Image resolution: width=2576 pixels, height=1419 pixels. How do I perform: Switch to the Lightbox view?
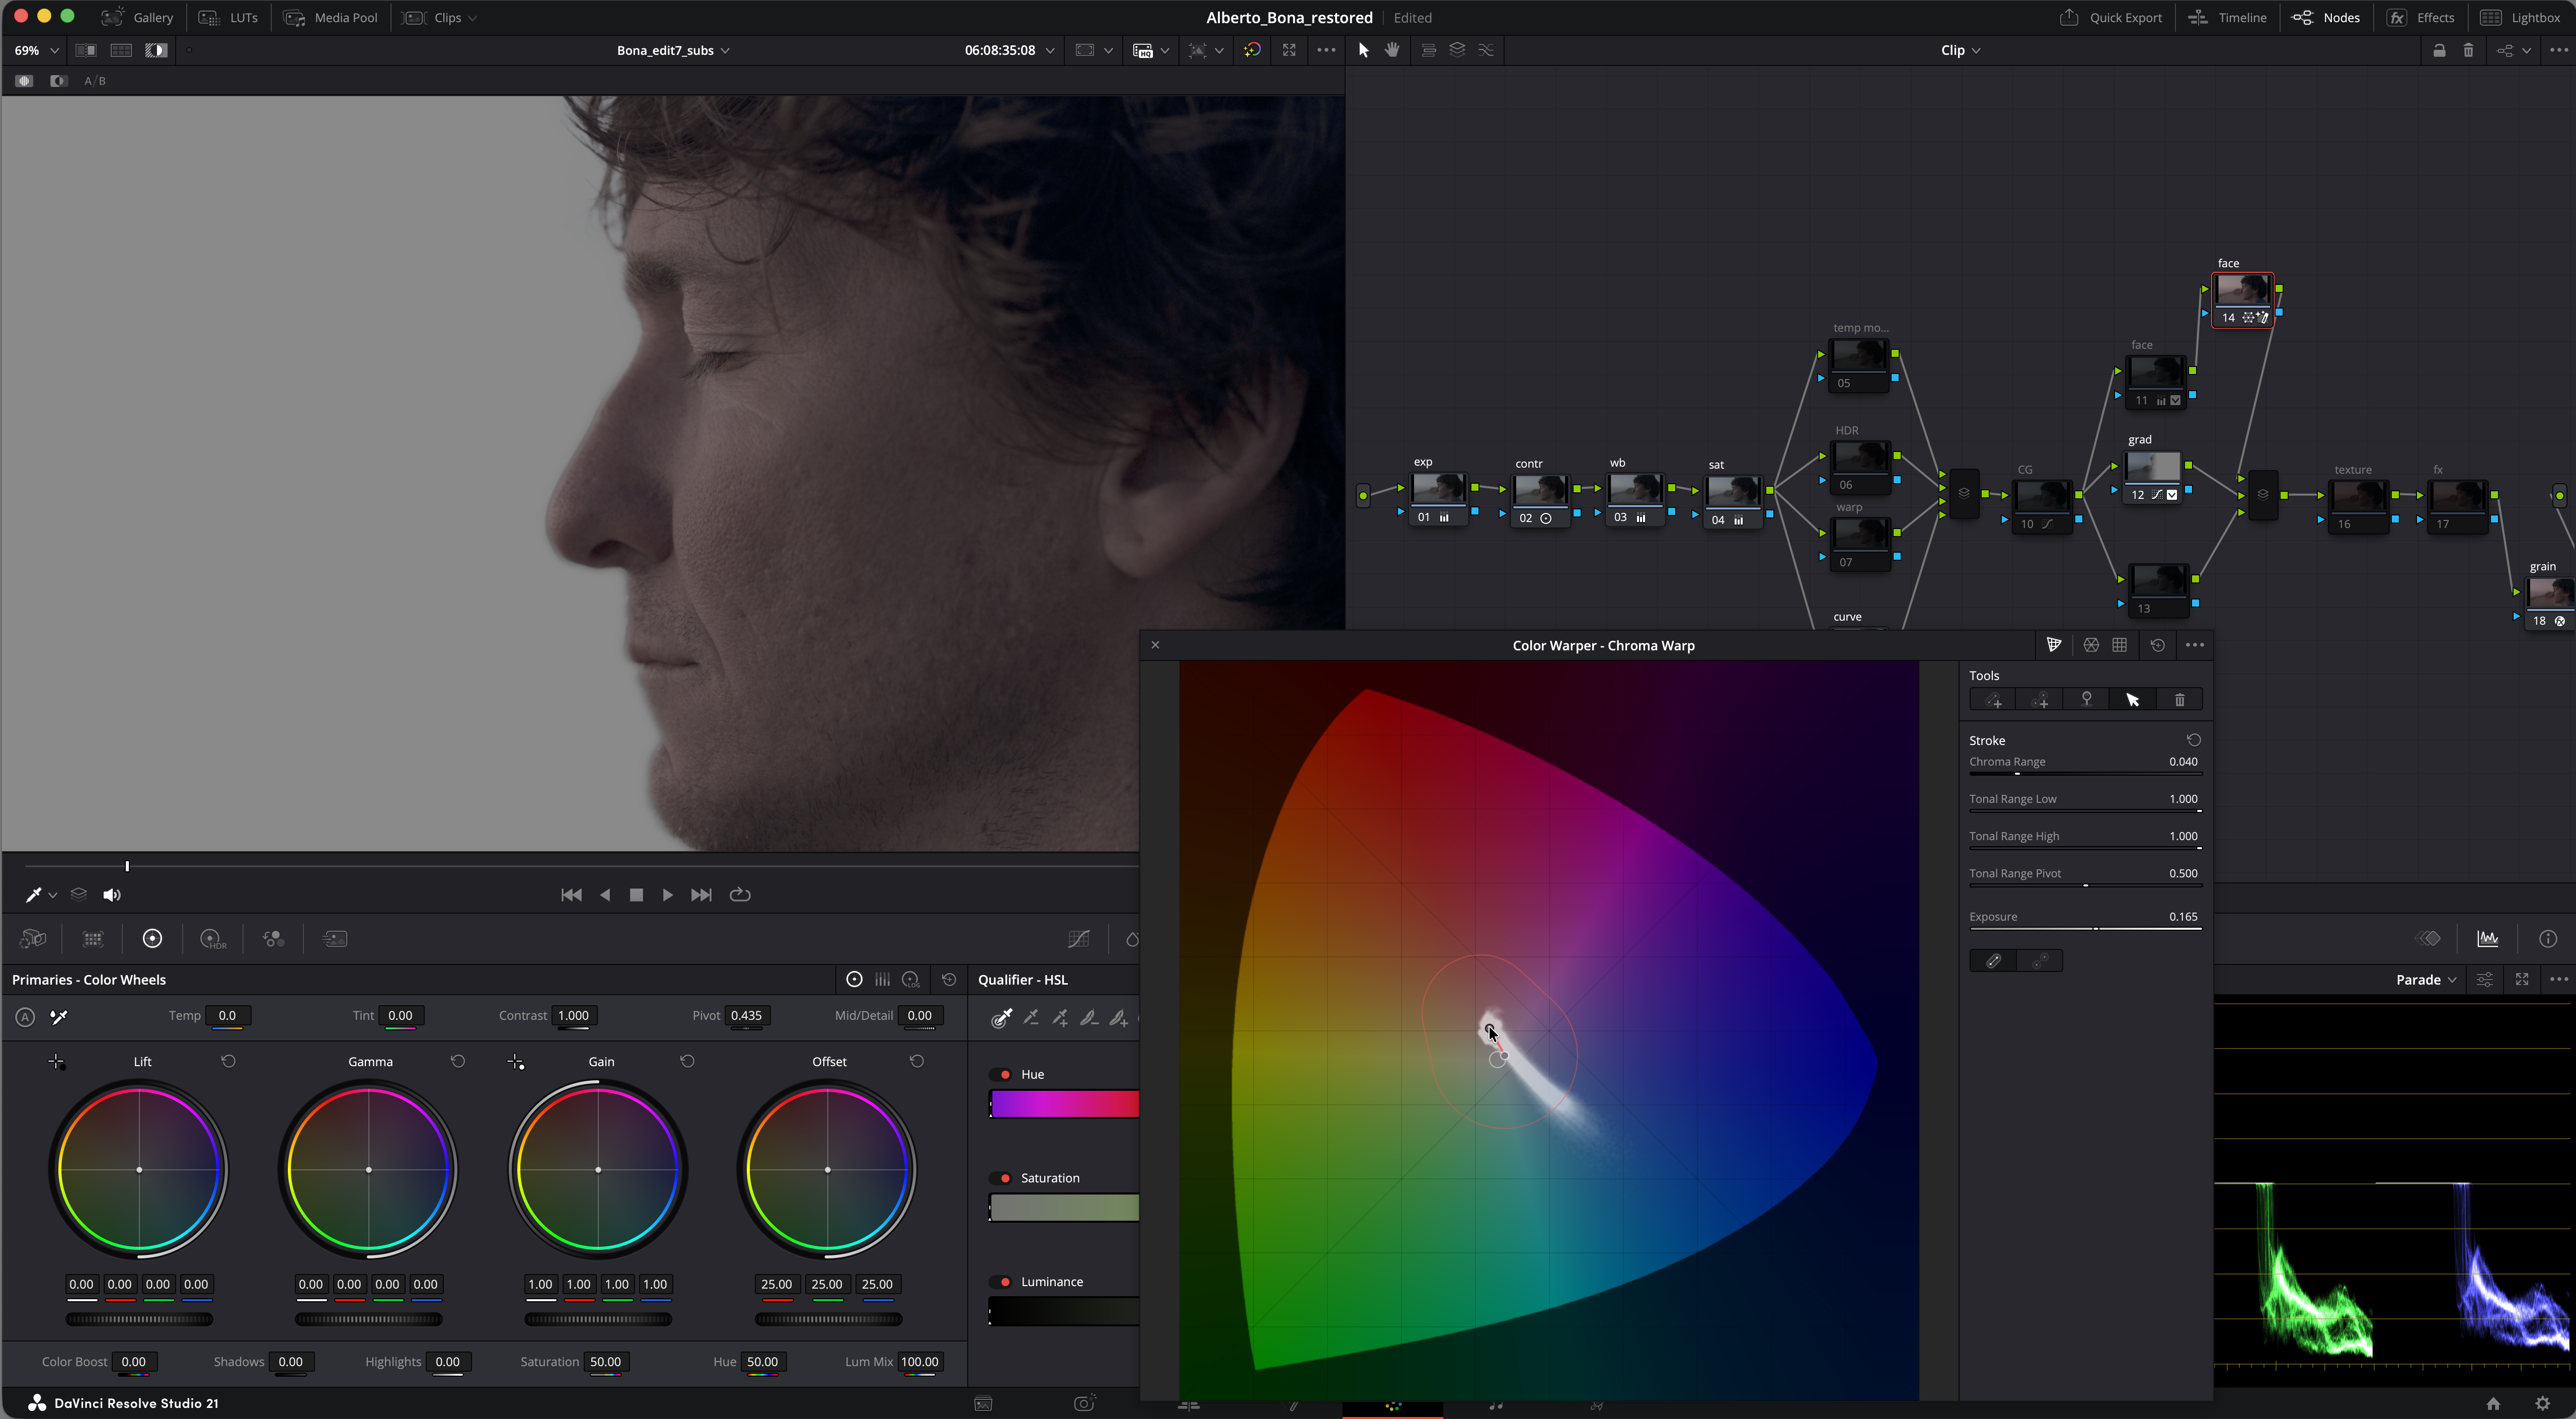tap(2520, 17)
